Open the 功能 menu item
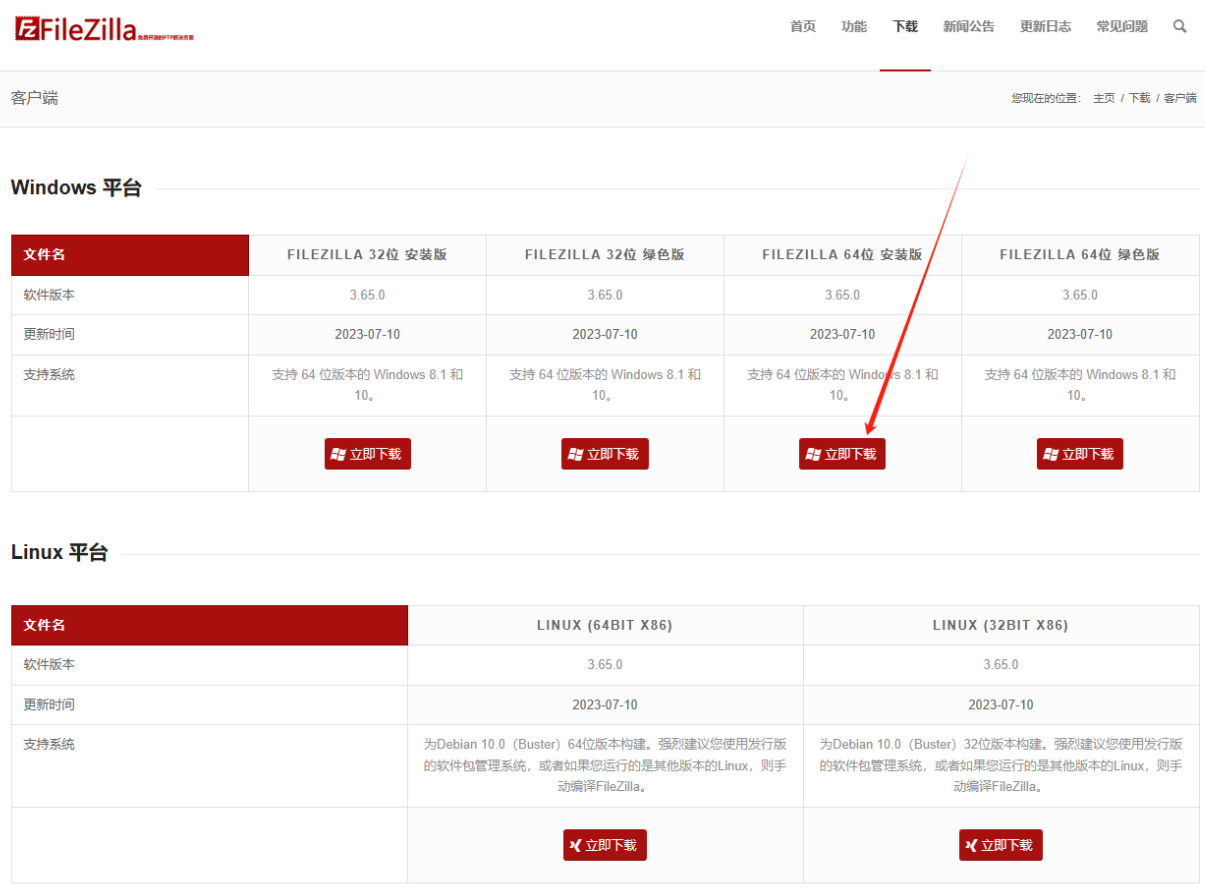 [x=854, y=27]
